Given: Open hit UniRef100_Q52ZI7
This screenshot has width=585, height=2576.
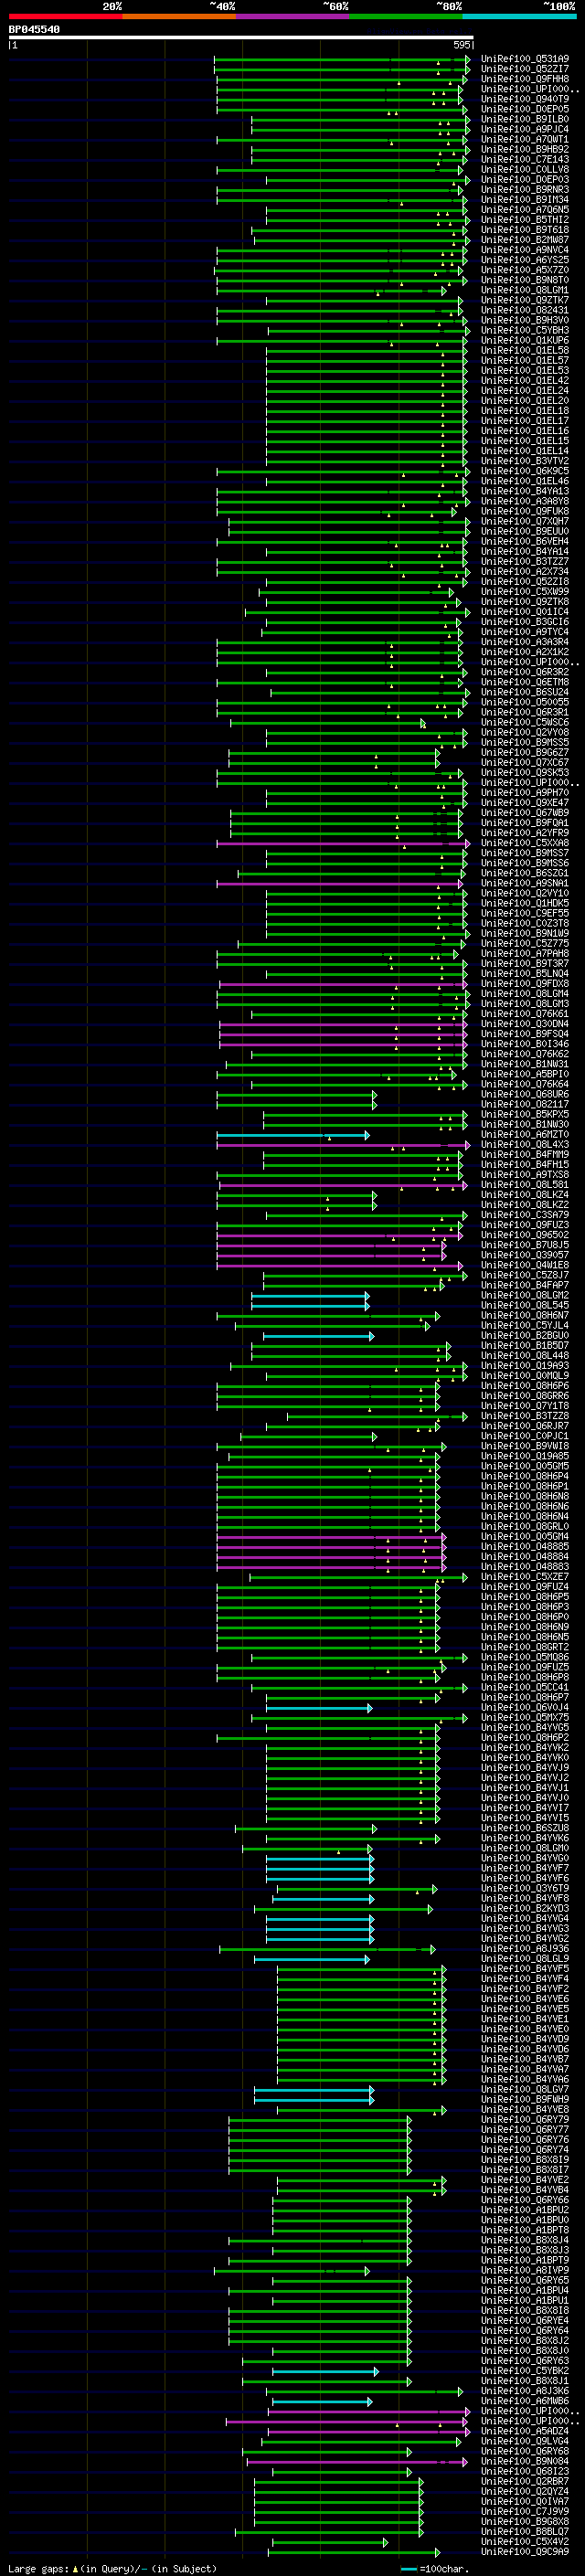Looking at the screenshot, I should click(x=525, y=69).
